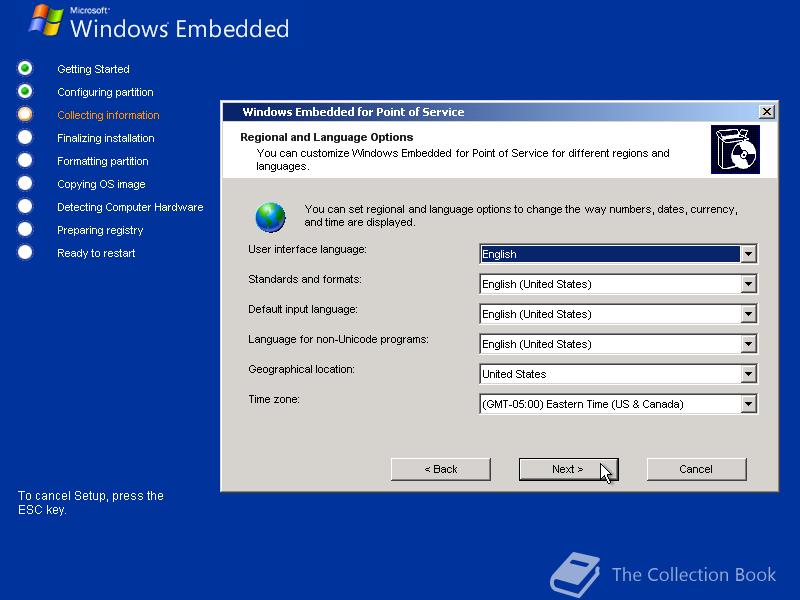Click the Finalizing installation step indicator

click(25, 137)
